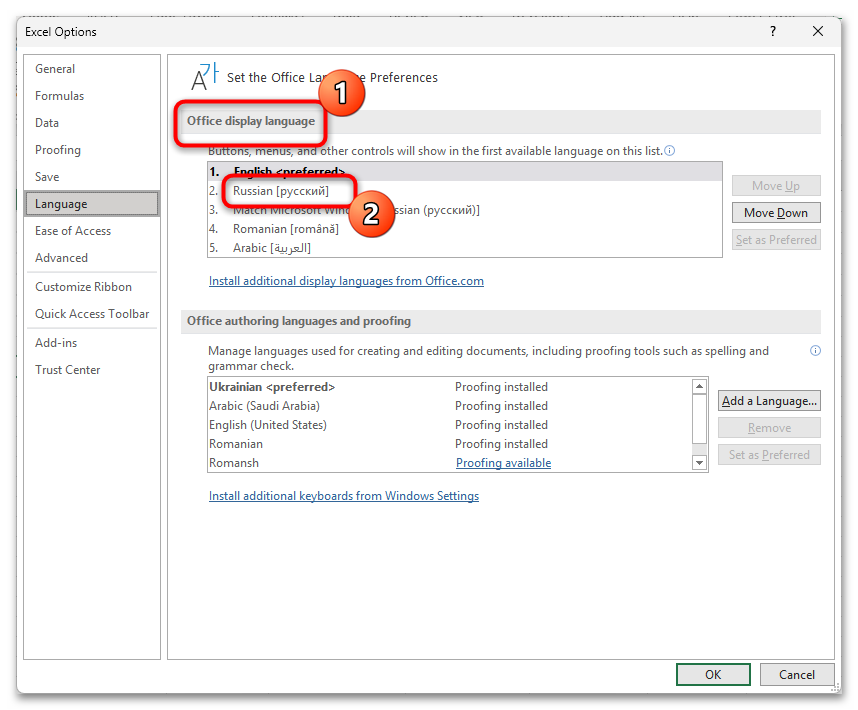Viewport: 858px width, 710px height.
Task: Open the Quick Access Toolbar category
Action: (92, 313)
